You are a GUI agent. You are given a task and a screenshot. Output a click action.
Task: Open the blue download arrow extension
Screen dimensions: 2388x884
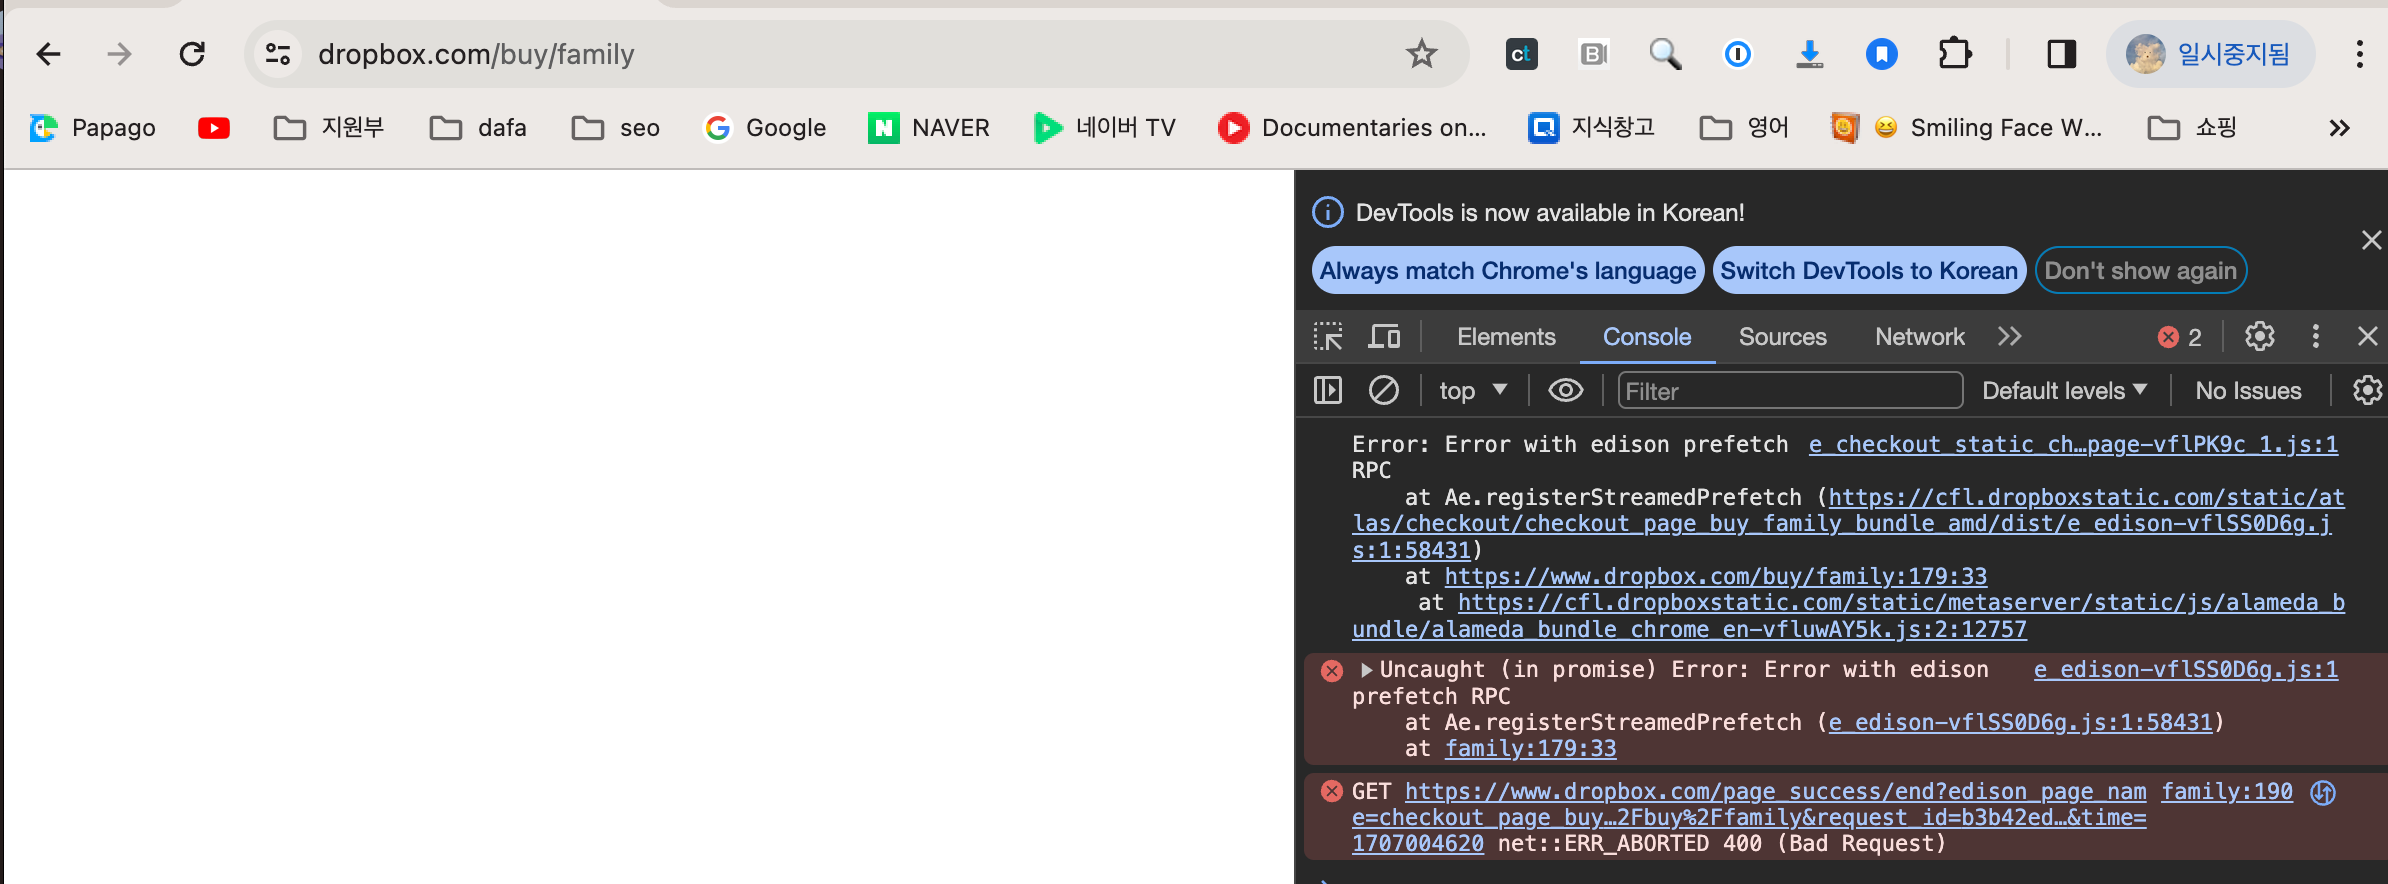click(1809, 54)
